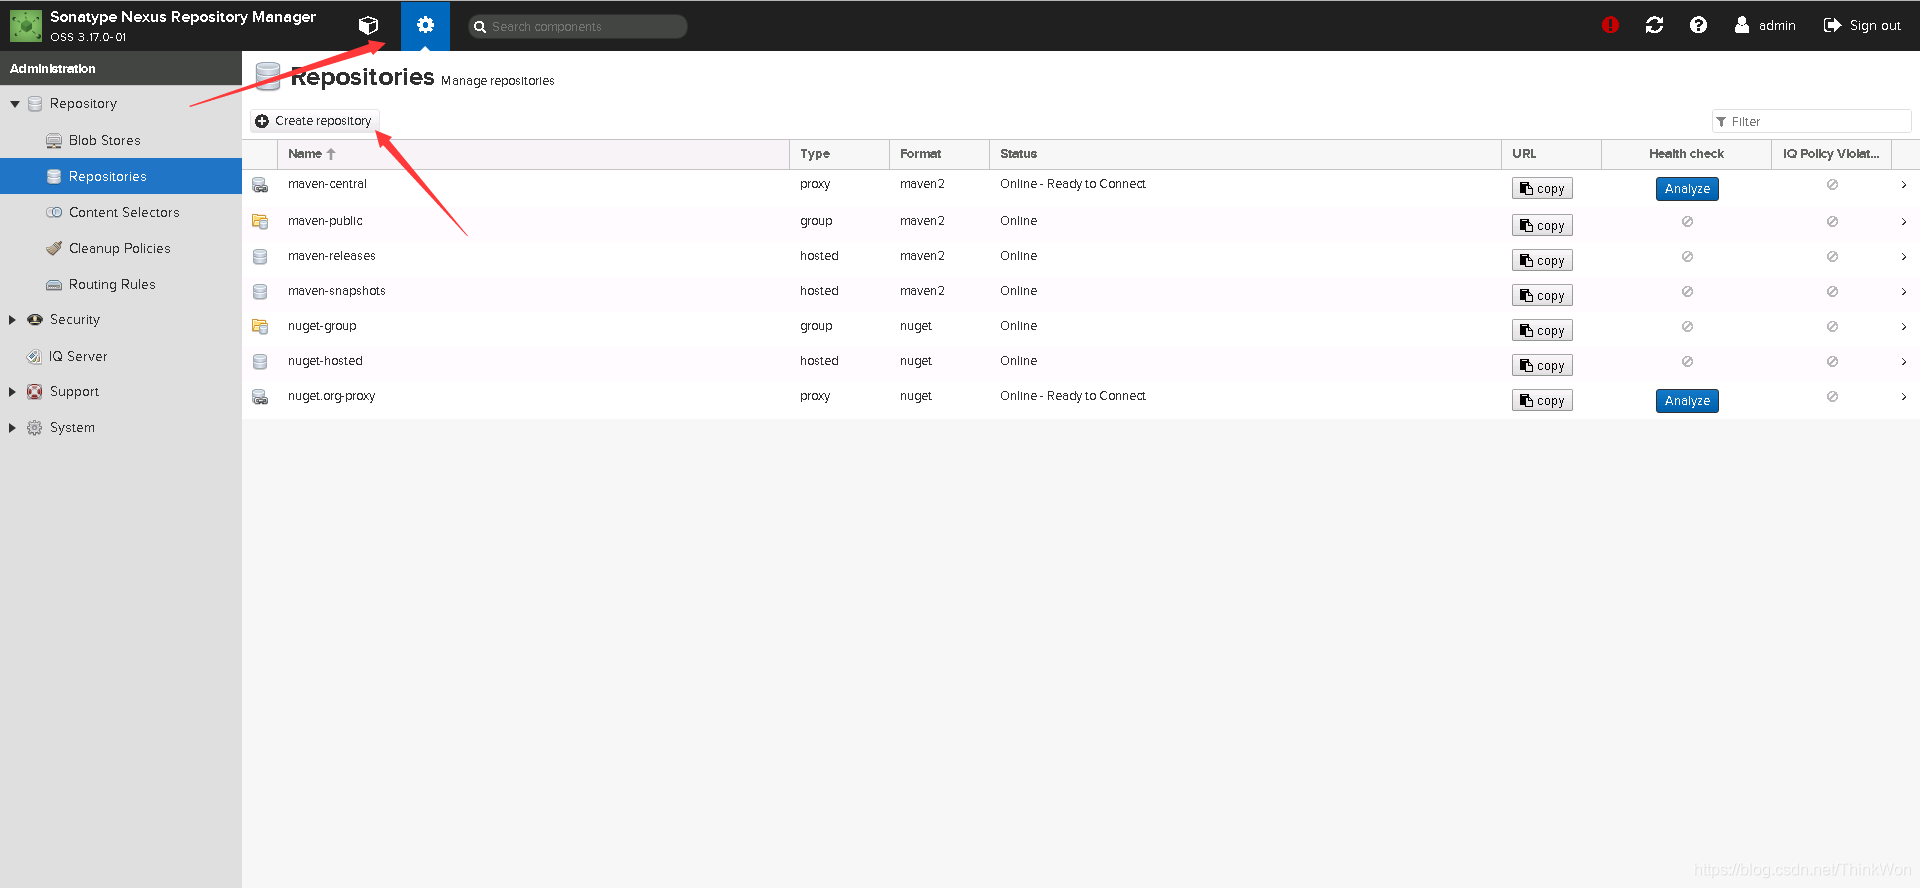This screenshot has width=1920, height=888.
Task: Click IQ policy icon for maven-snapshots row
Action: [x=1832, y=291]
